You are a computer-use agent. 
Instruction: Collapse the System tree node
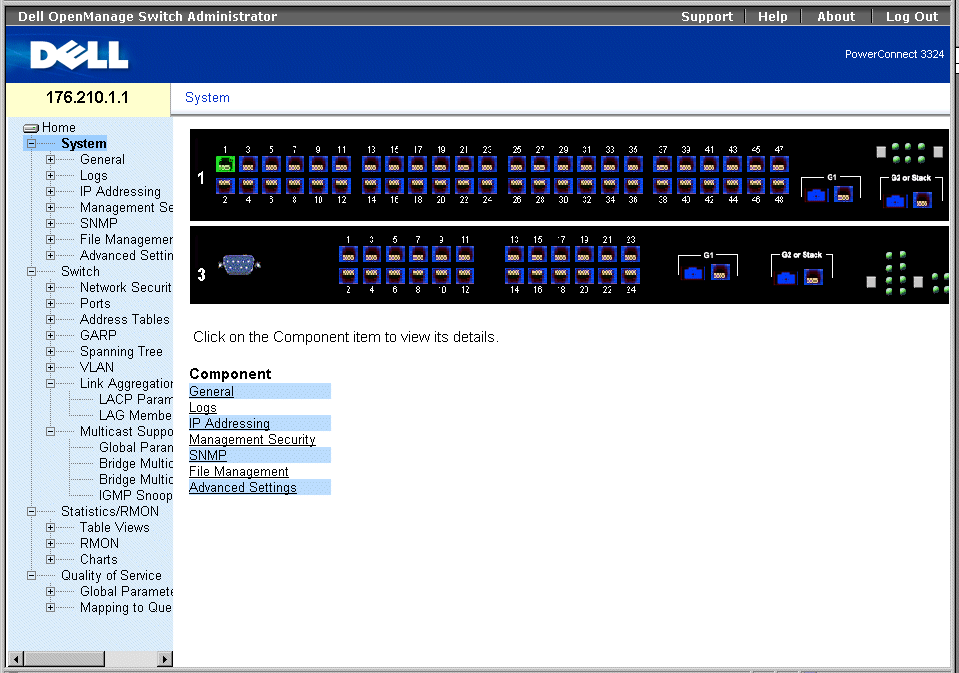coord(31,144)
